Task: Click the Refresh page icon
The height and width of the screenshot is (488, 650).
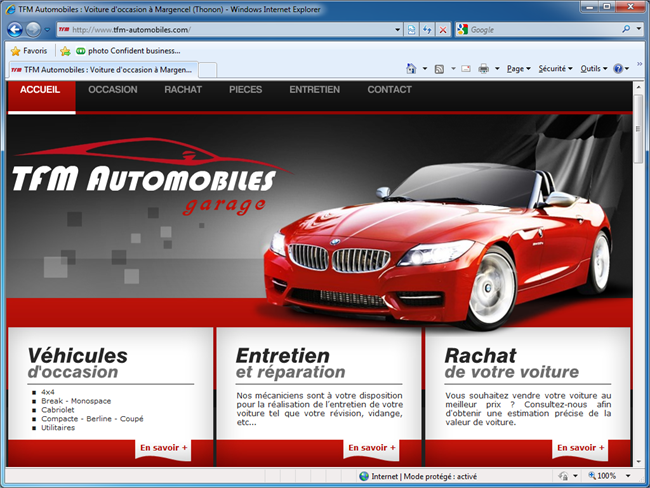Action: 427,30
